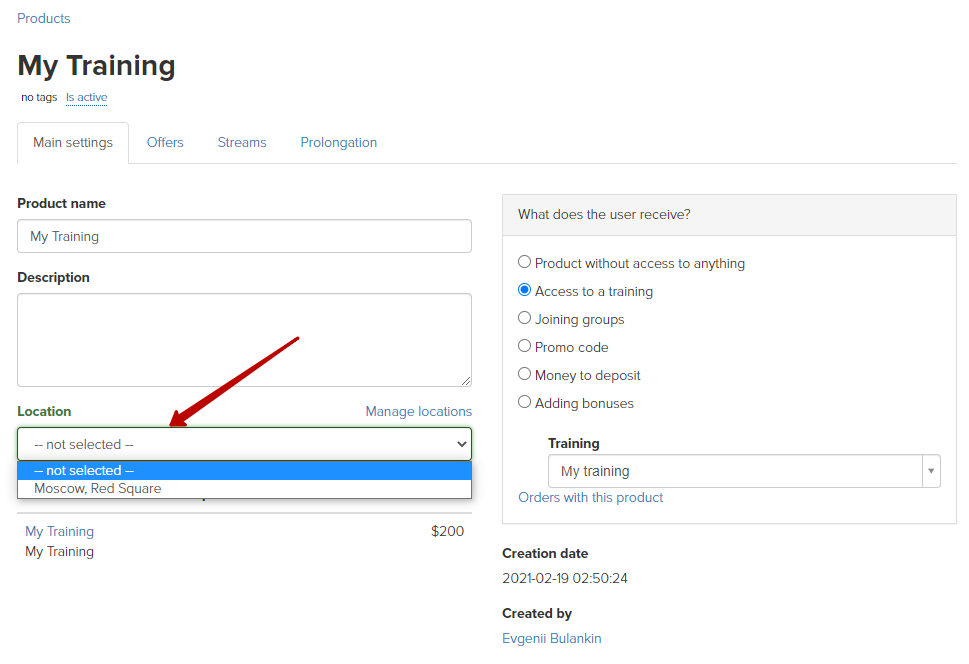Pick Moscow, Red Square from location list
The width and height of the screenshot is (969, 664).
(x=244, y=488)
